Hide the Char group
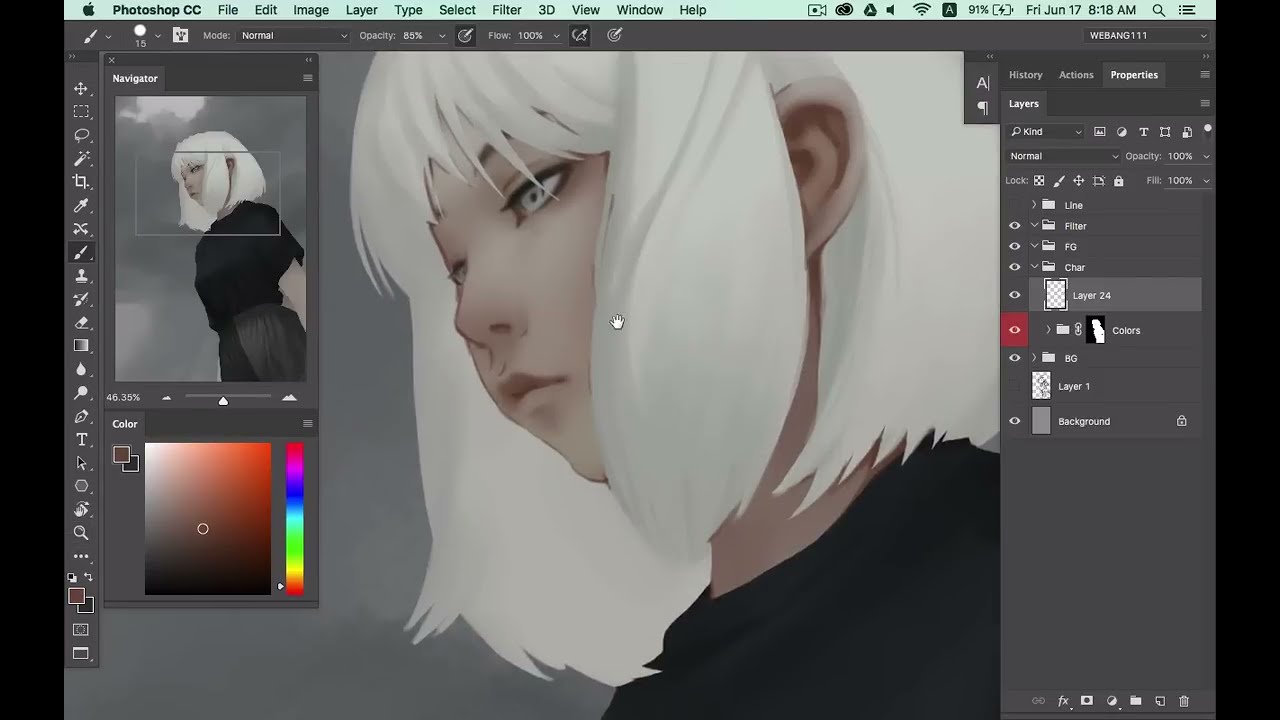This screenshot has width=1280, height=720. point(1014,267)
